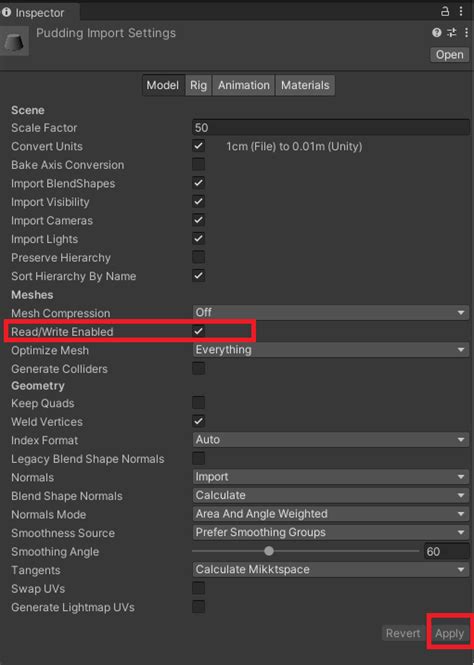Click the Pudding model thumbnail icon
The width and height of the screenshot is (474, 665).
click(14, 41)
